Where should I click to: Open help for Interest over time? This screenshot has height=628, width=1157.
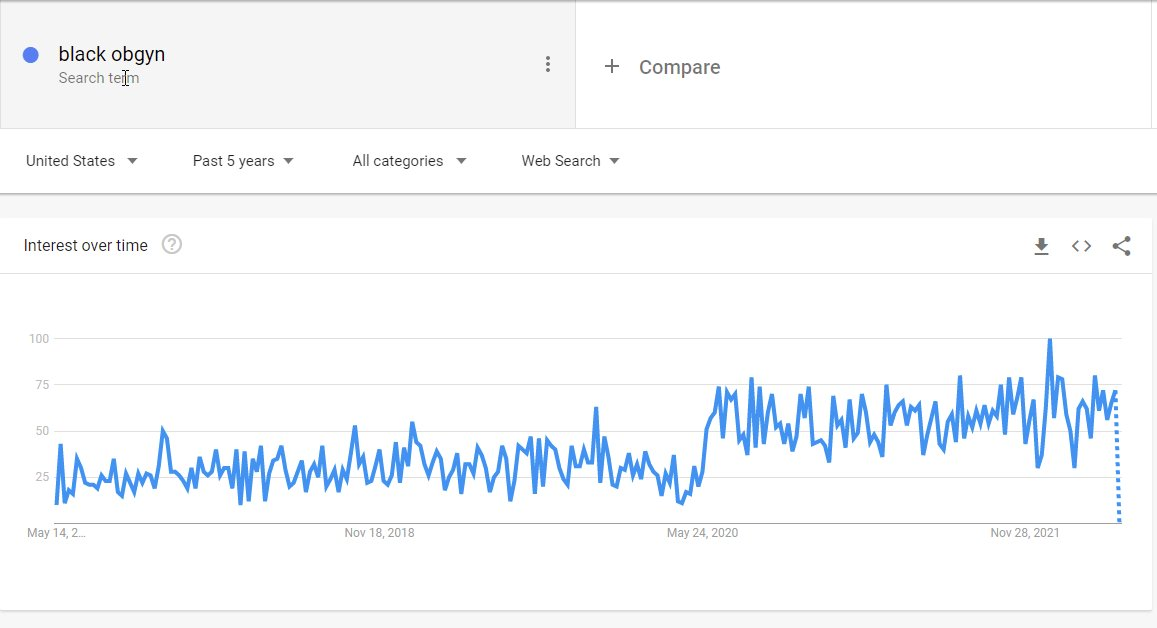point(172,244)
